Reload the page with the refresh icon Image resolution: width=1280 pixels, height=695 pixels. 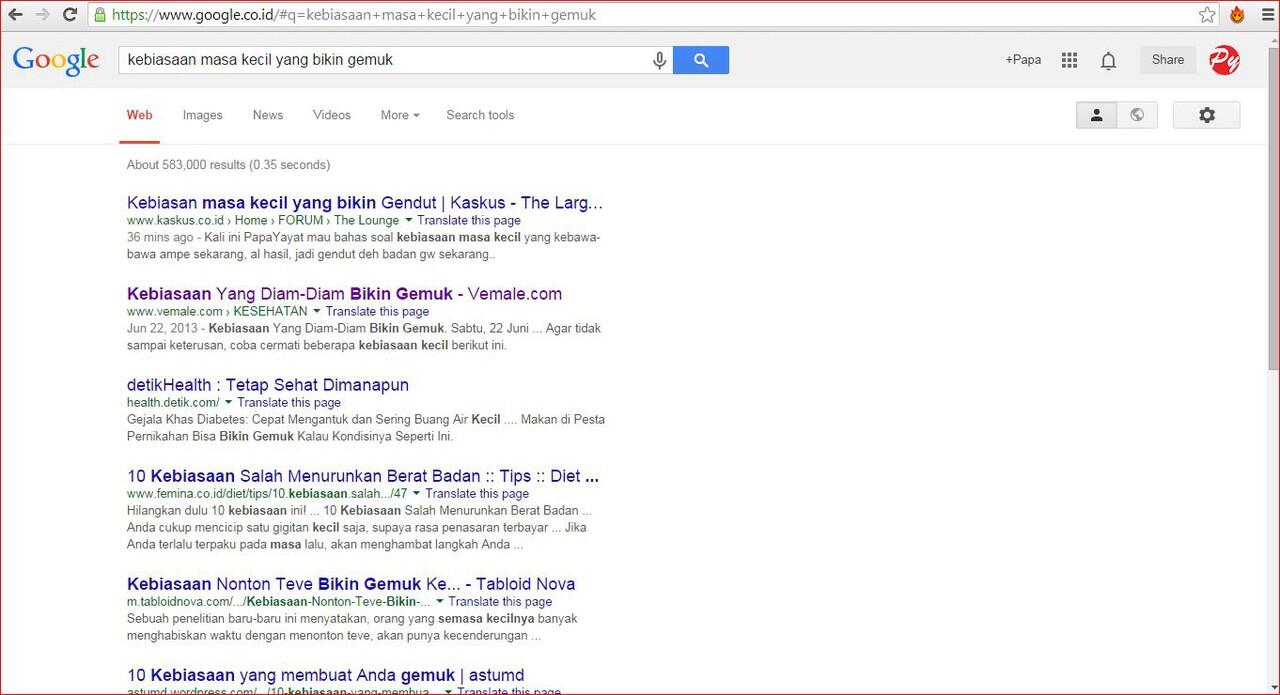[70, 15]
